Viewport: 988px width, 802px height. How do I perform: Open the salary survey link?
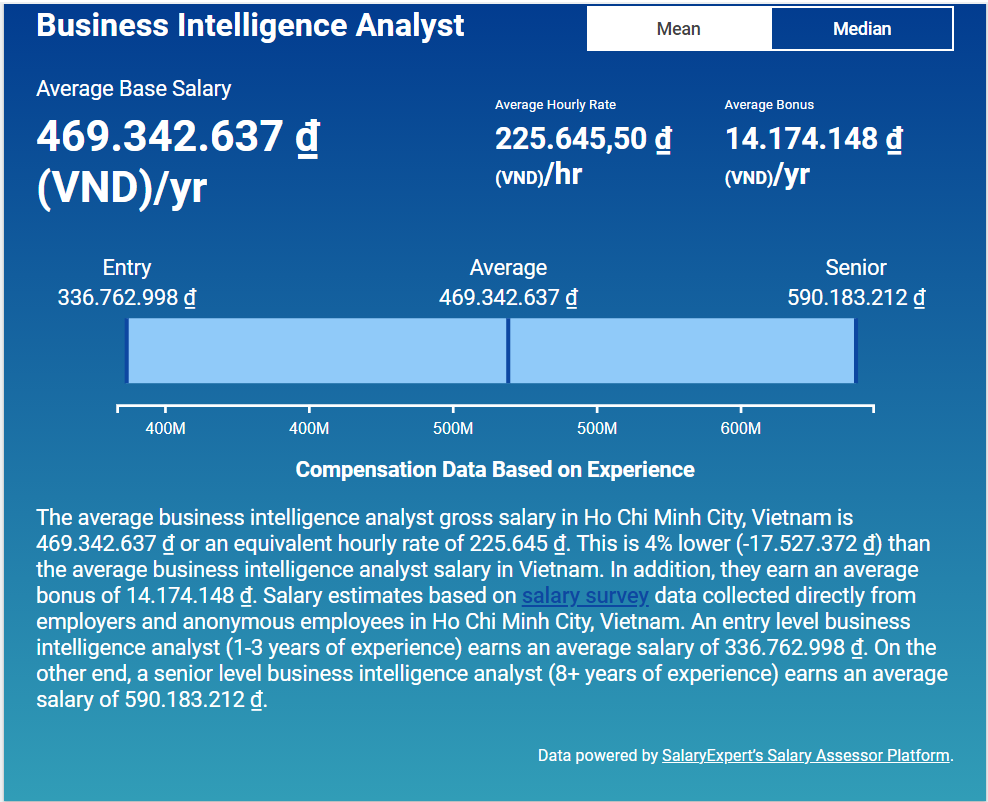coord(585,597)
